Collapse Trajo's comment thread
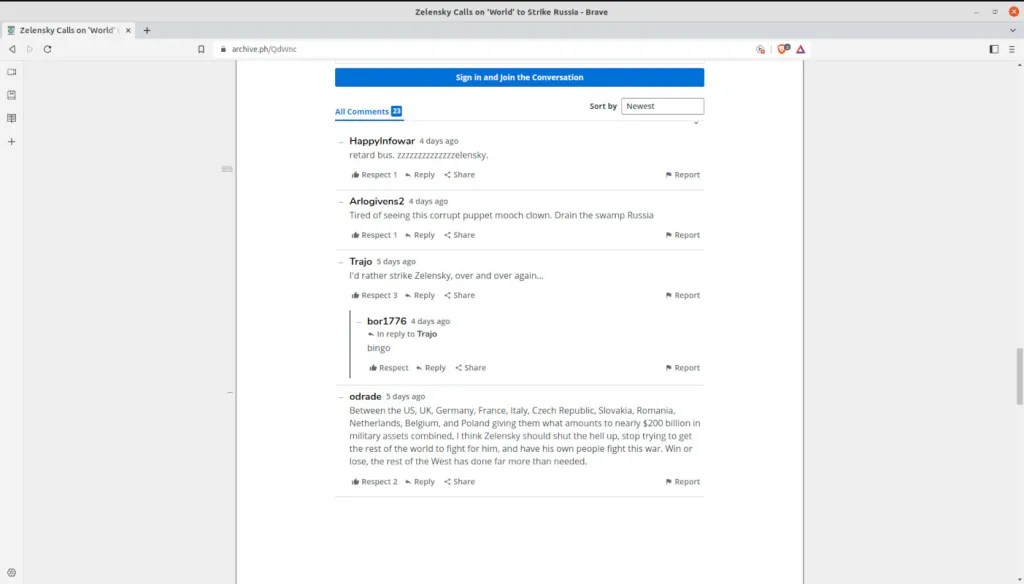1024x584 pixels. coord(341,262)
